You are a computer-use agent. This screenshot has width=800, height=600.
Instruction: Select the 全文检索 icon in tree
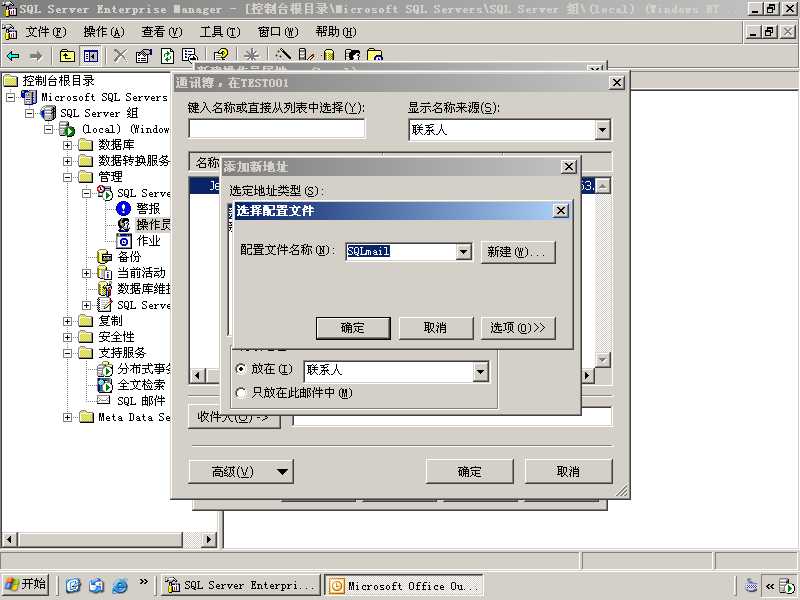105,385
